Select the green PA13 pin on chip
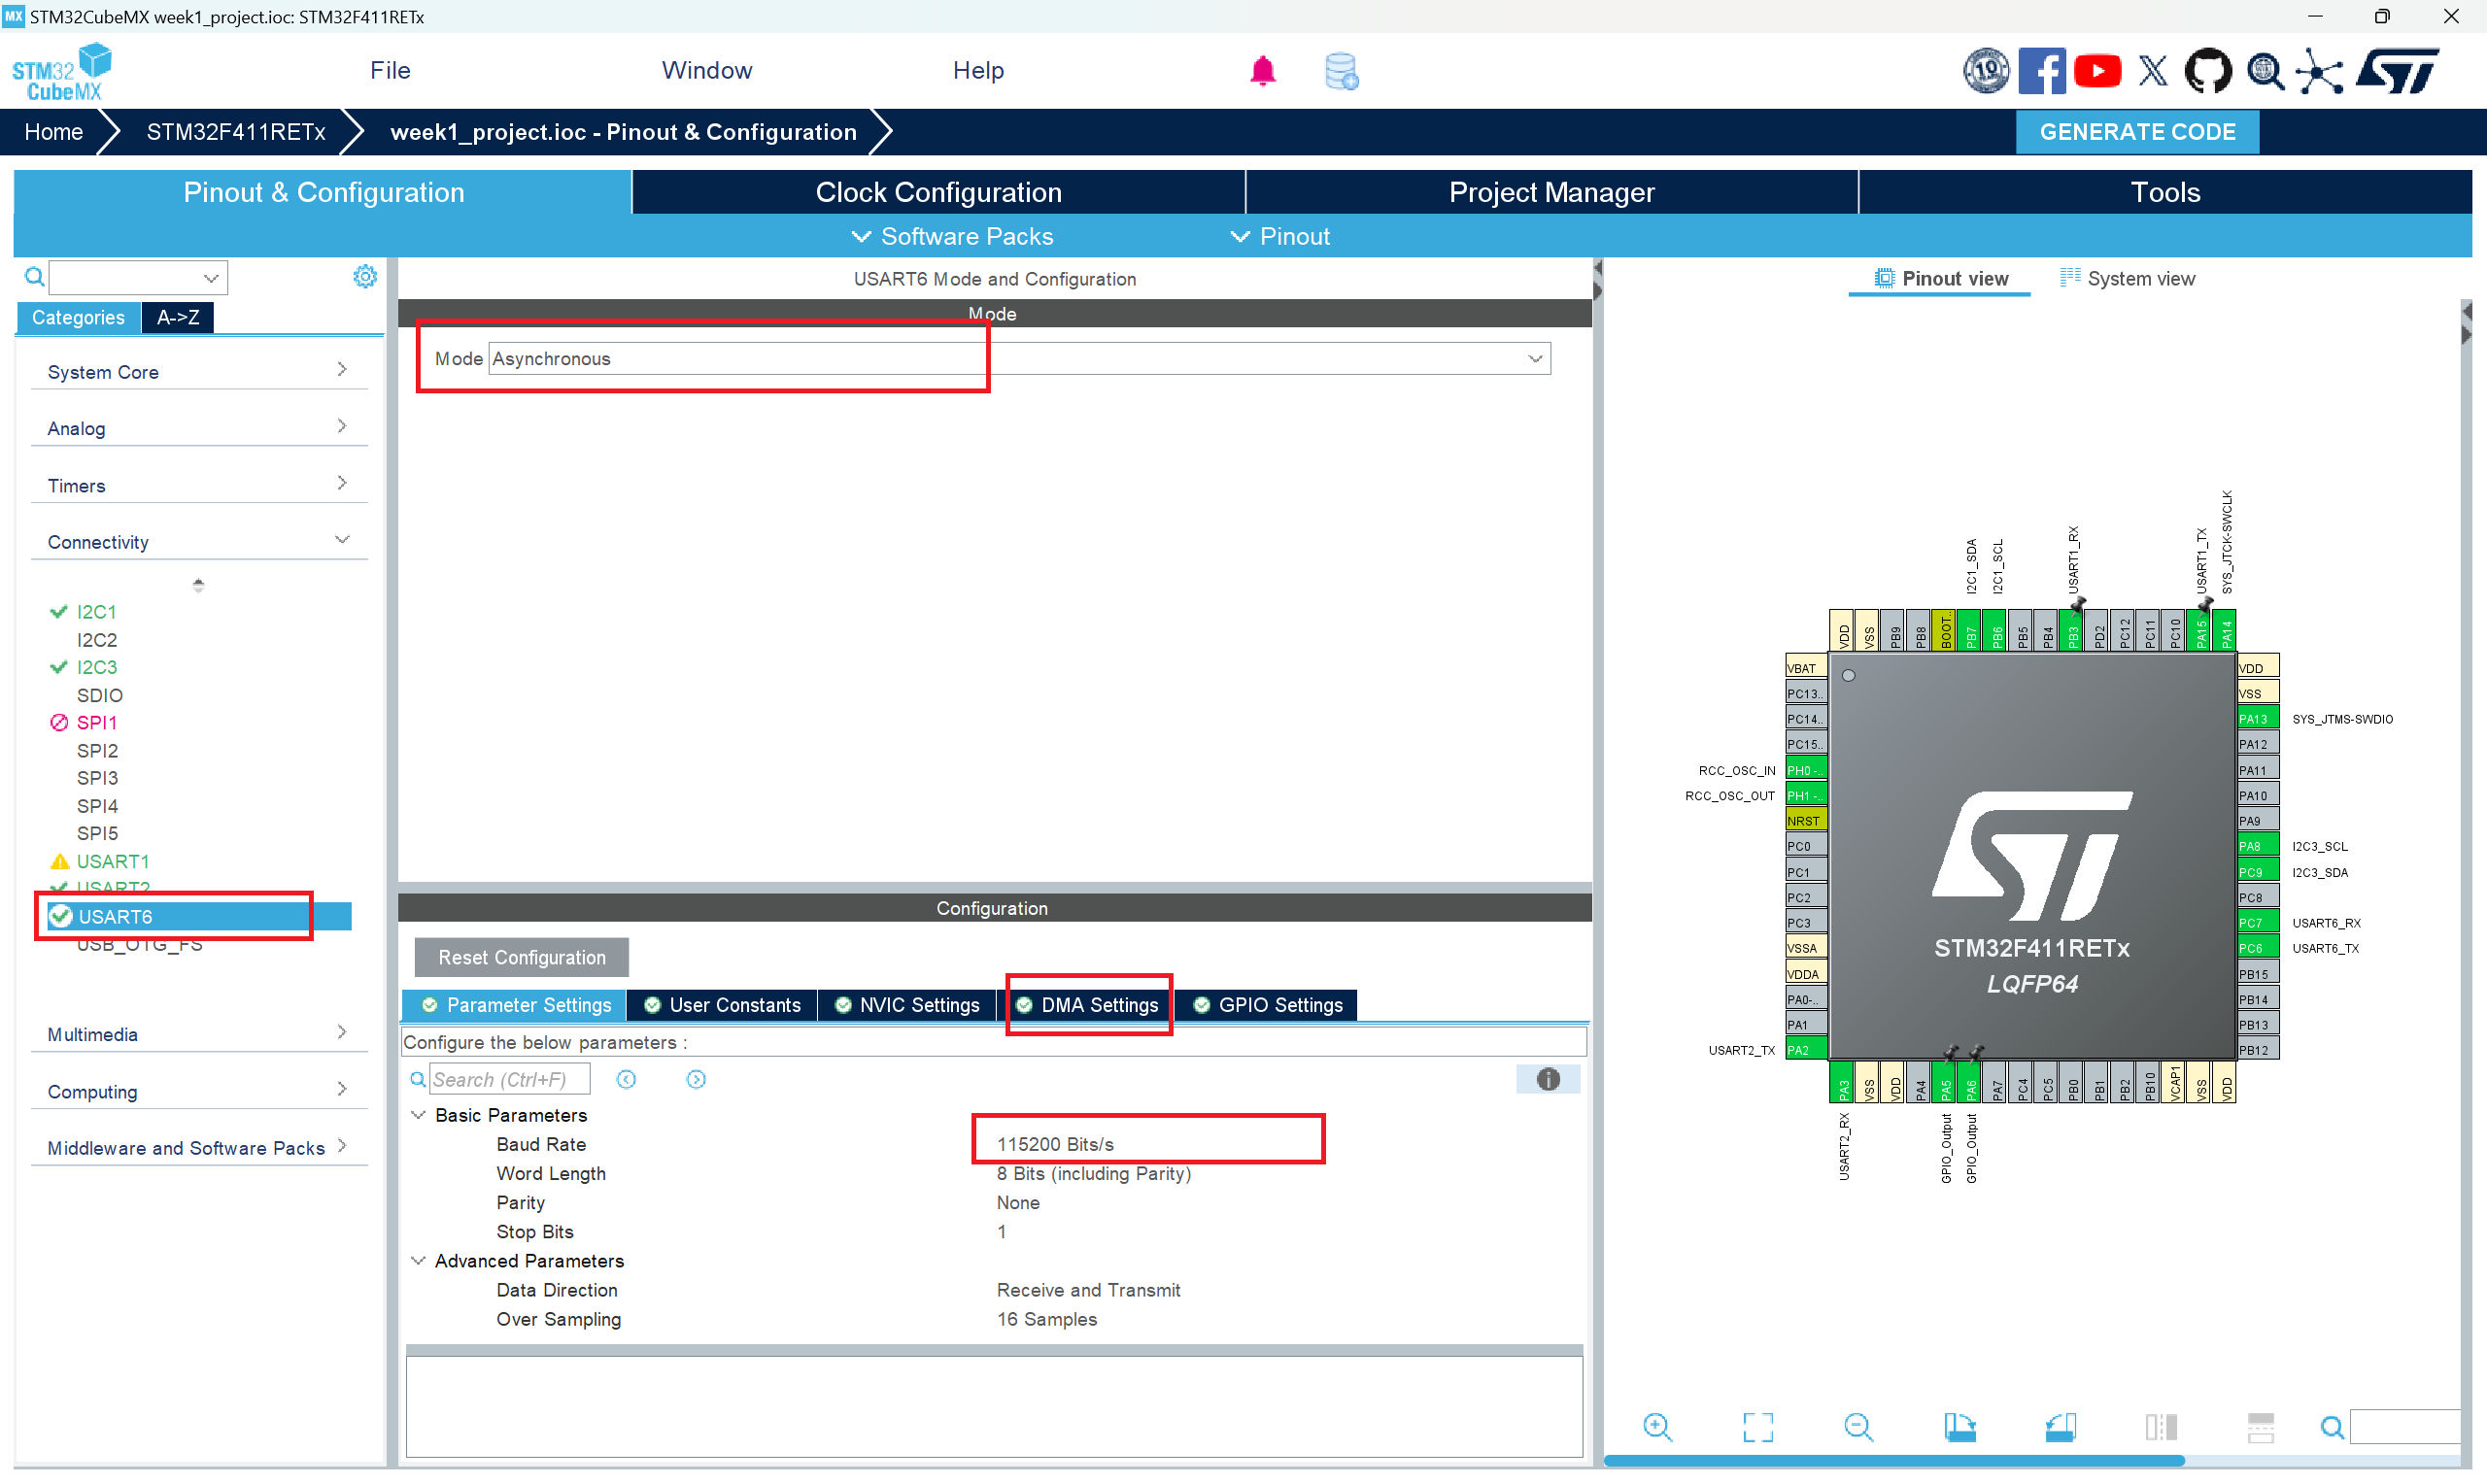This screenshot has height=1484, width=2487. pyautogui.click(x=2256, y=719)
